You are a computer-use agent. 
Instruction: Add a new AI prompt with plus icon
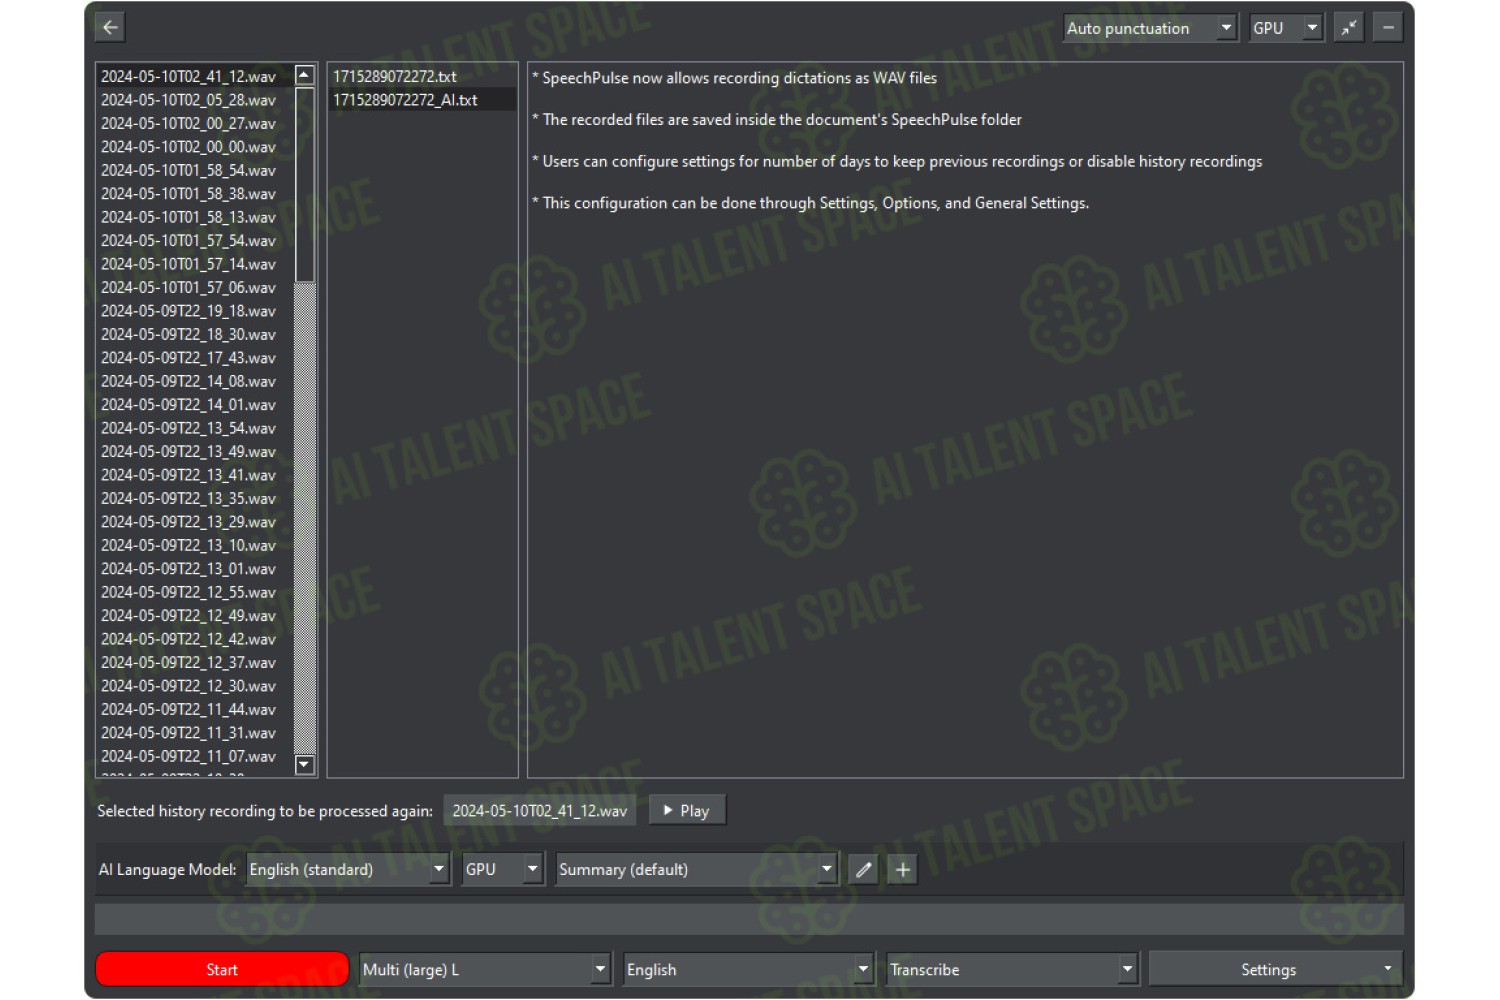pos(903,870)
